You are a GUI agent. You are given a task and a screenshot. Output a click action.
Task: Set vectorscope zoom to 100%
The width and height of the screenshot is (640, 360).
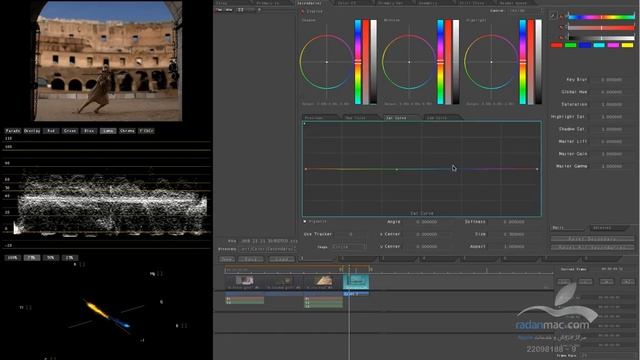pyautogui.click(x=13, y=258)
